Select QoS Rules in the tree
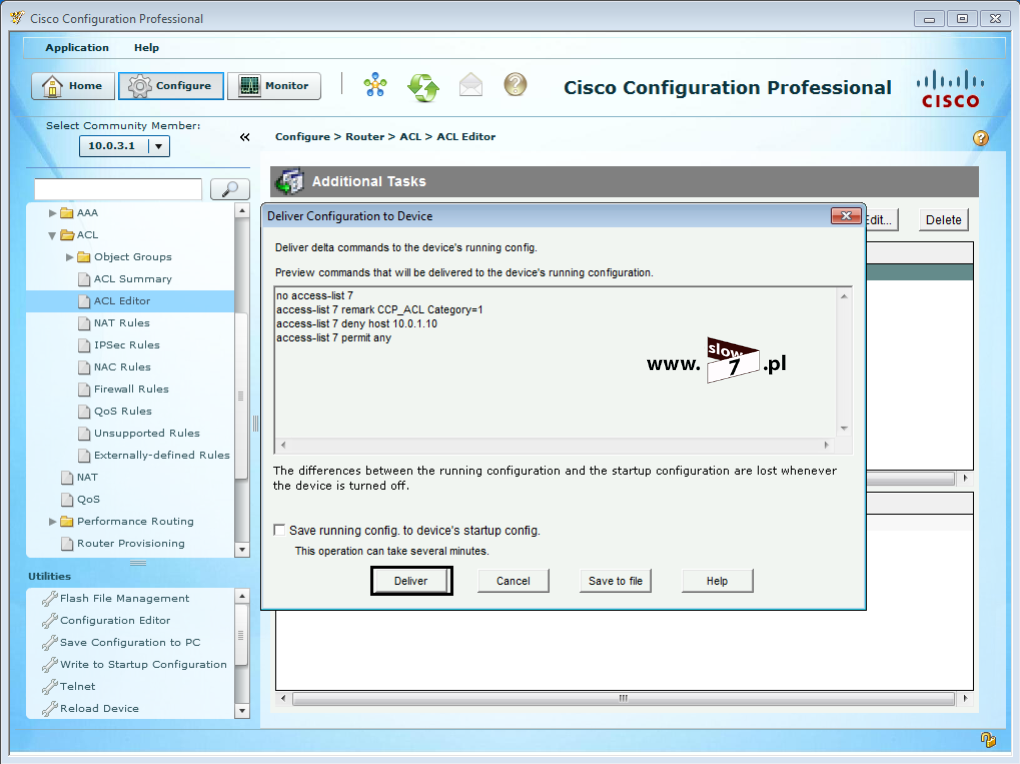Viewport: 1020px width, 764px height. (123, 412)
